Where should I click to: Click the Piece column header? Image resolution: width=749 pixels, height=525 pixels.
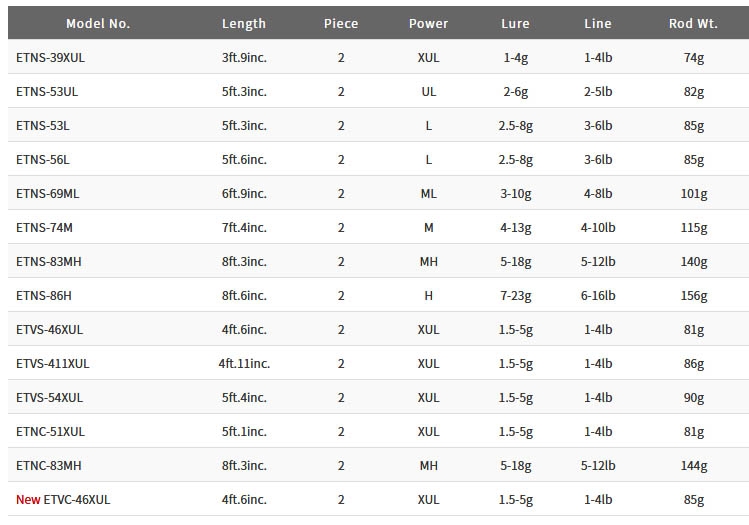341,23
